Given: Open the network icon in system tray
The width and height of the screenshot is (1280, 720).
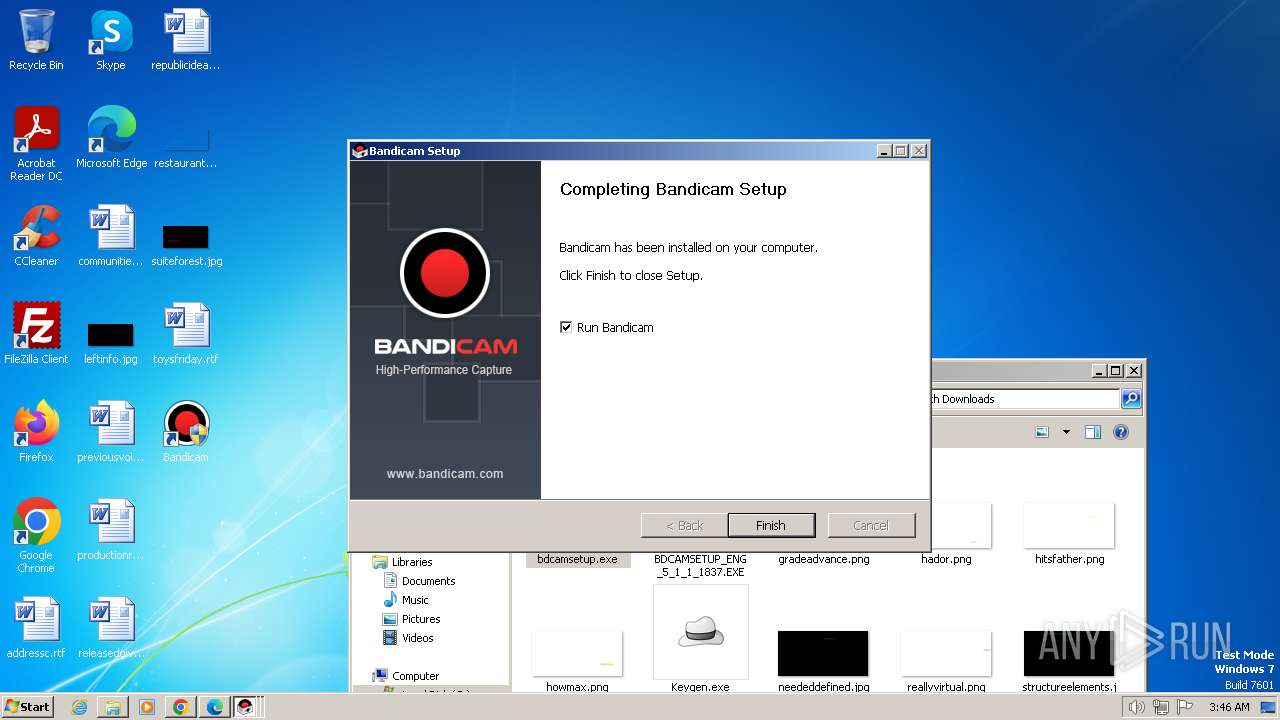Looking at the screenshot, I should click(x=1160, y=707).
